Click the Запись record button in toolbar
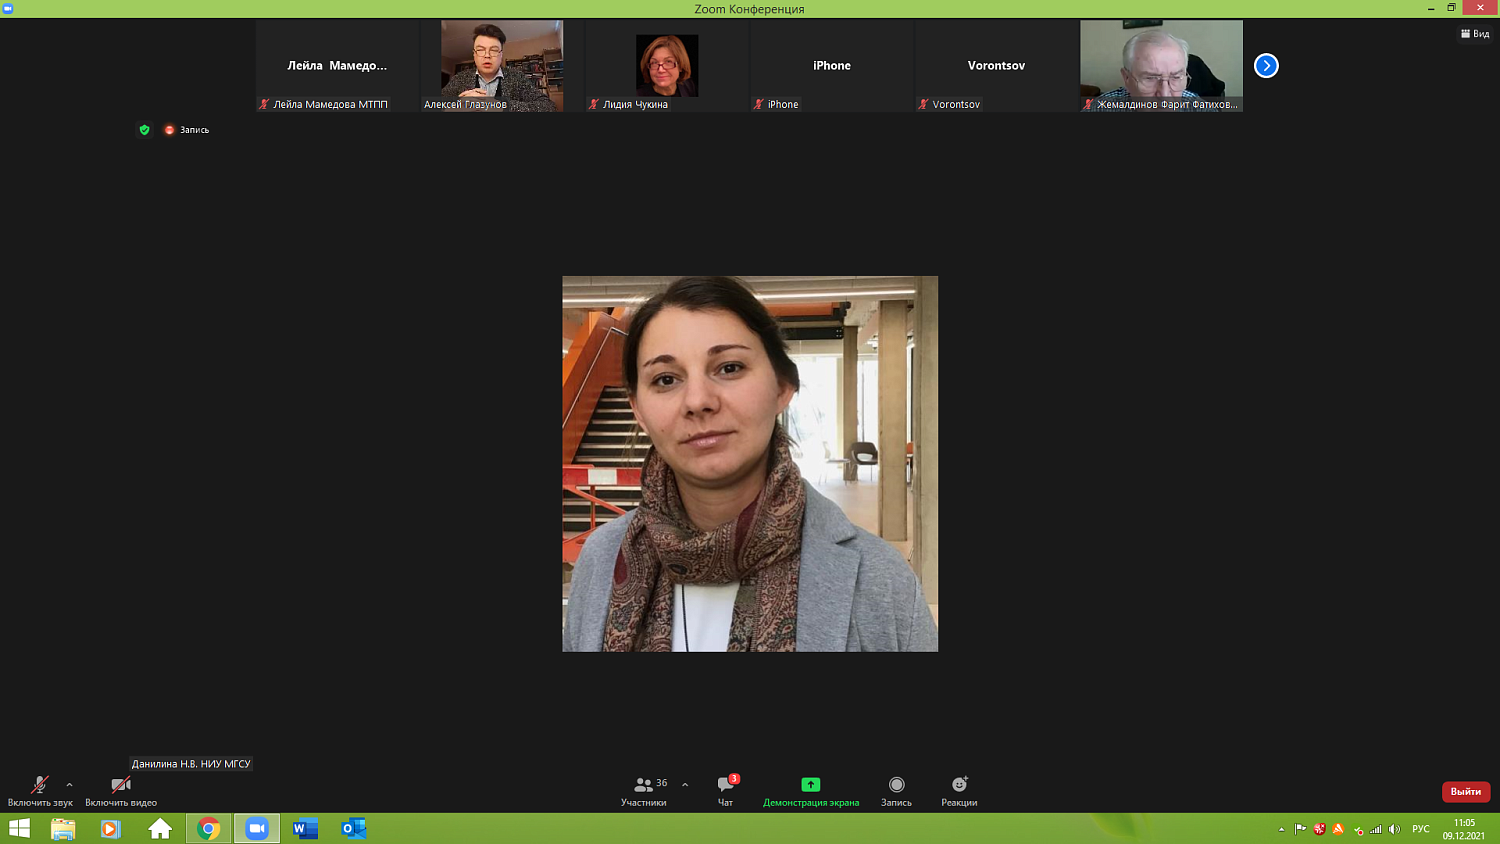The image size is (1500, 844). [x=896, y=790]
